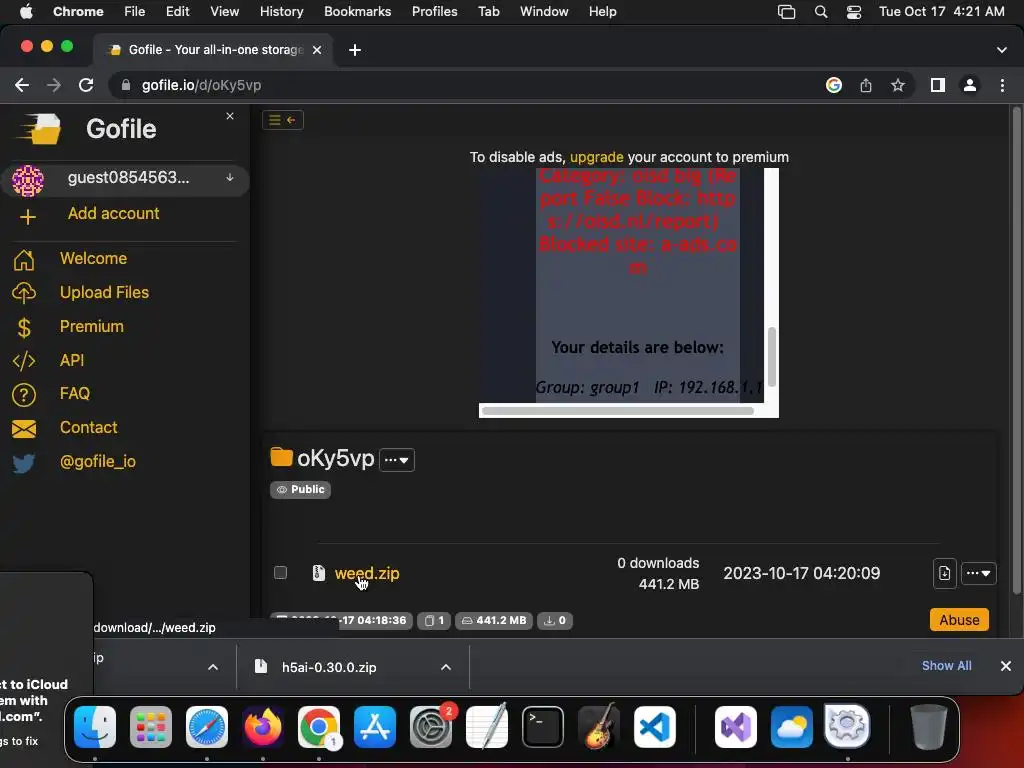Open the Bookmarks menu

pos(357,12)
